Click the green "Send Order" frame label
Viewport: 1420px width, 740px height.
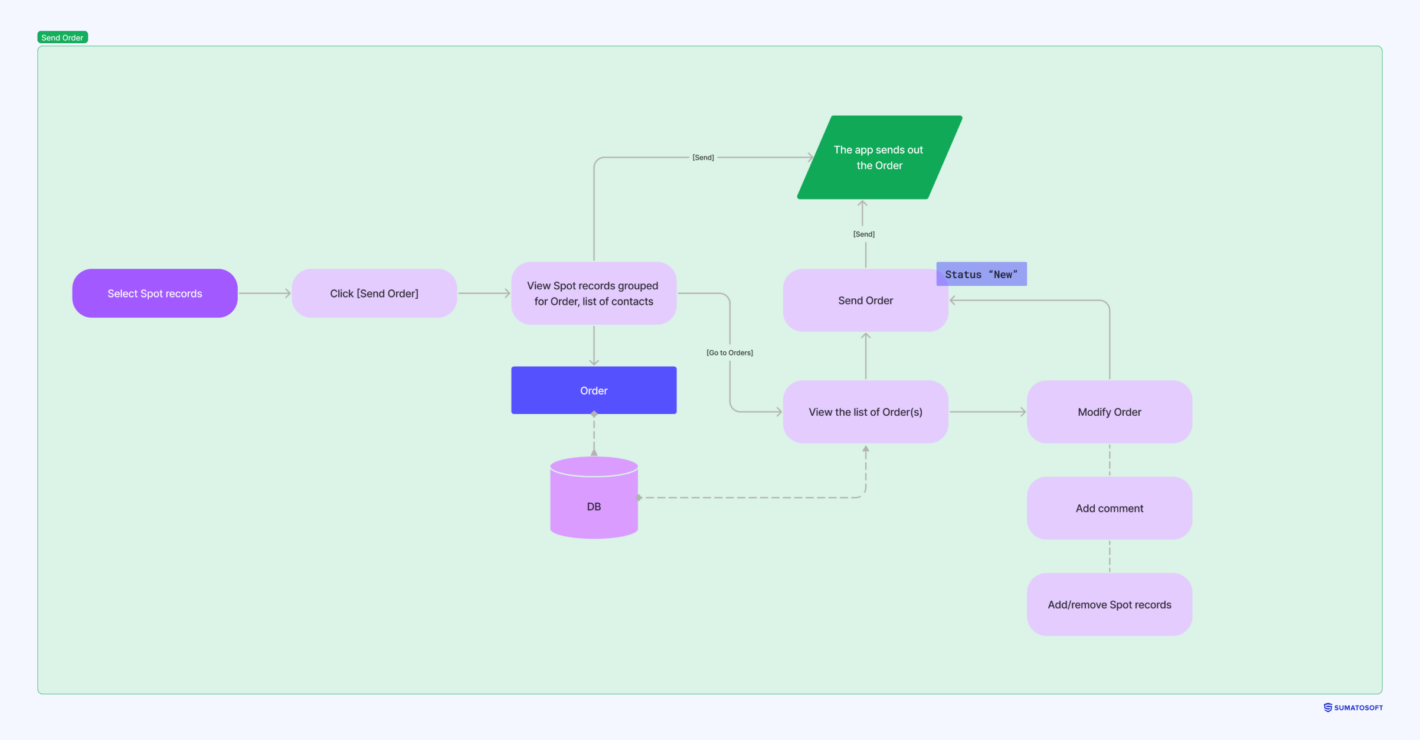coord(62,37)
